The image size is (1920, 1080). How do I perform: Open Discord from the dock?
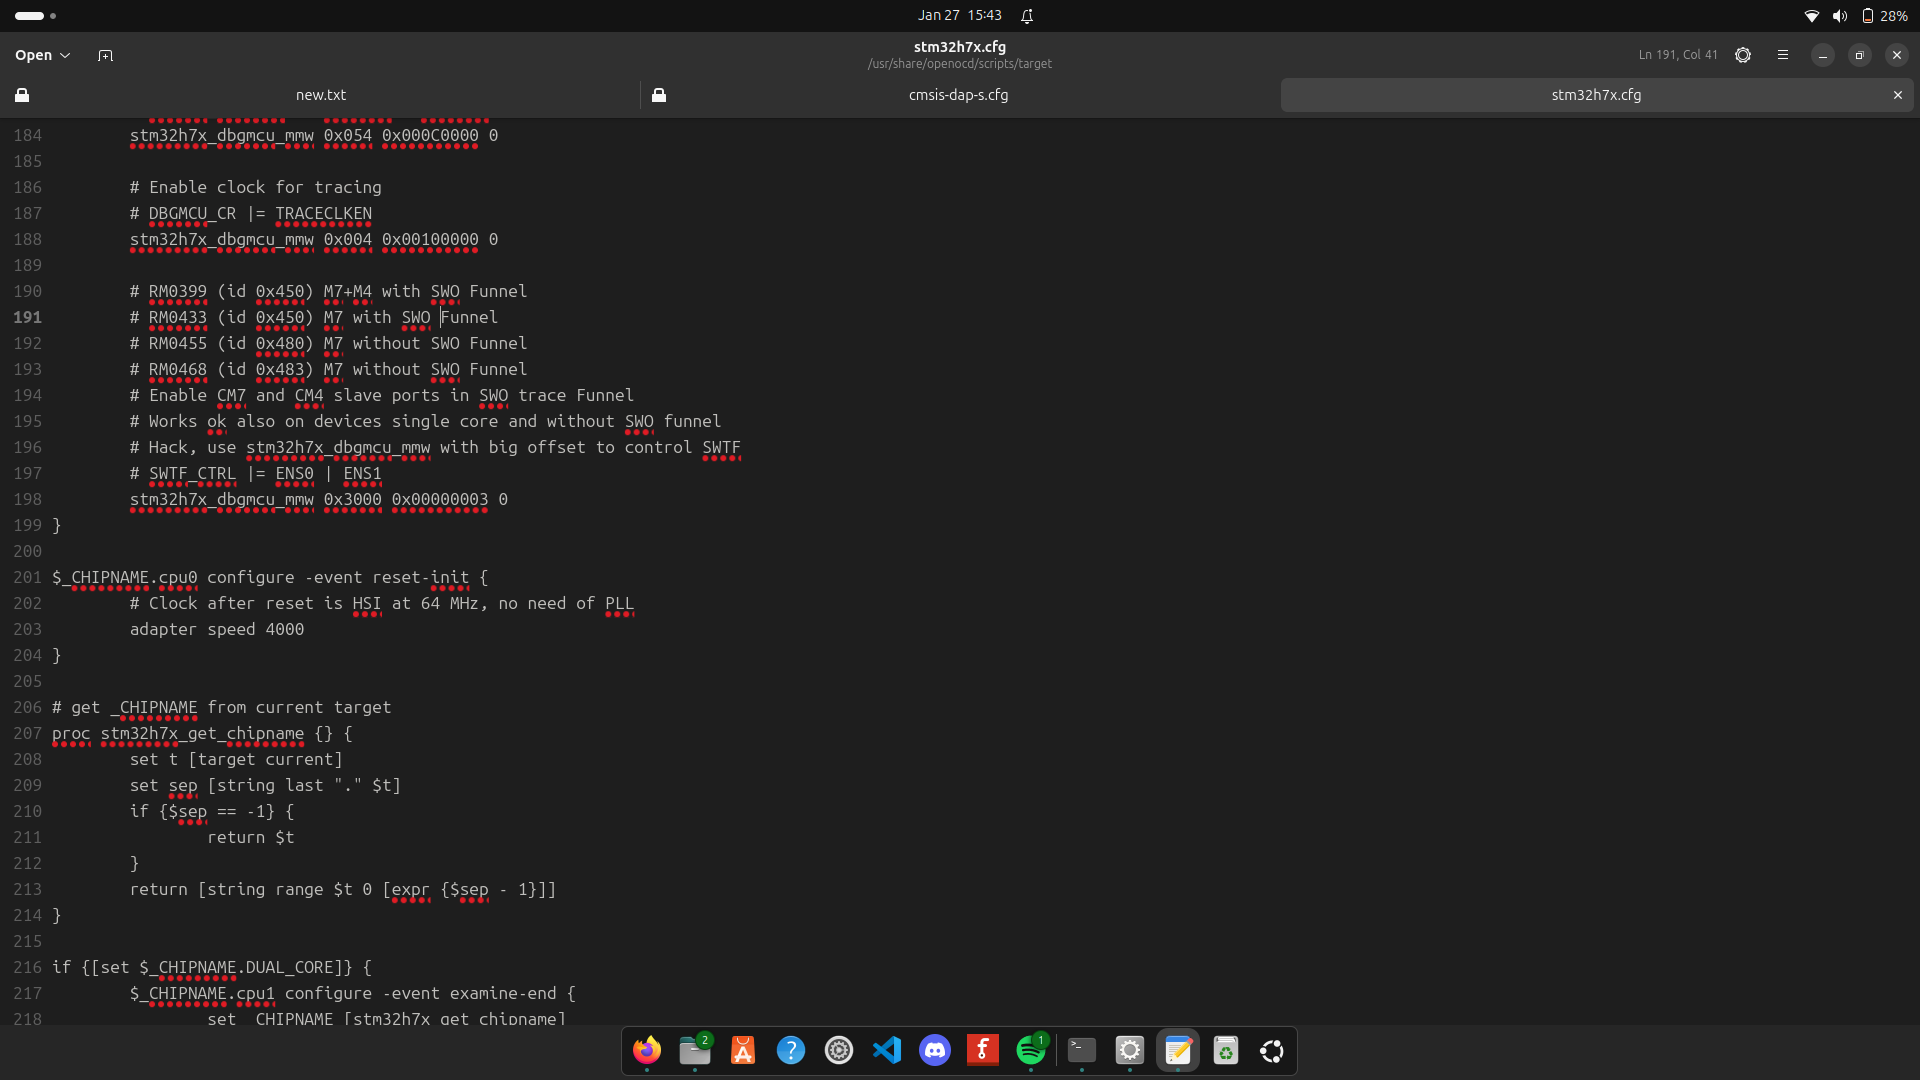pos(935,1050)
